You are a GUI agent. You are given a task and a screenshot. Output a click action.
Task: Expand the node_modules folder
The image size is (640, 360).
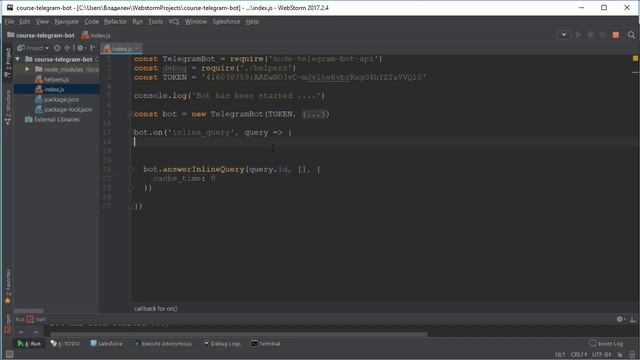point(27,69)
